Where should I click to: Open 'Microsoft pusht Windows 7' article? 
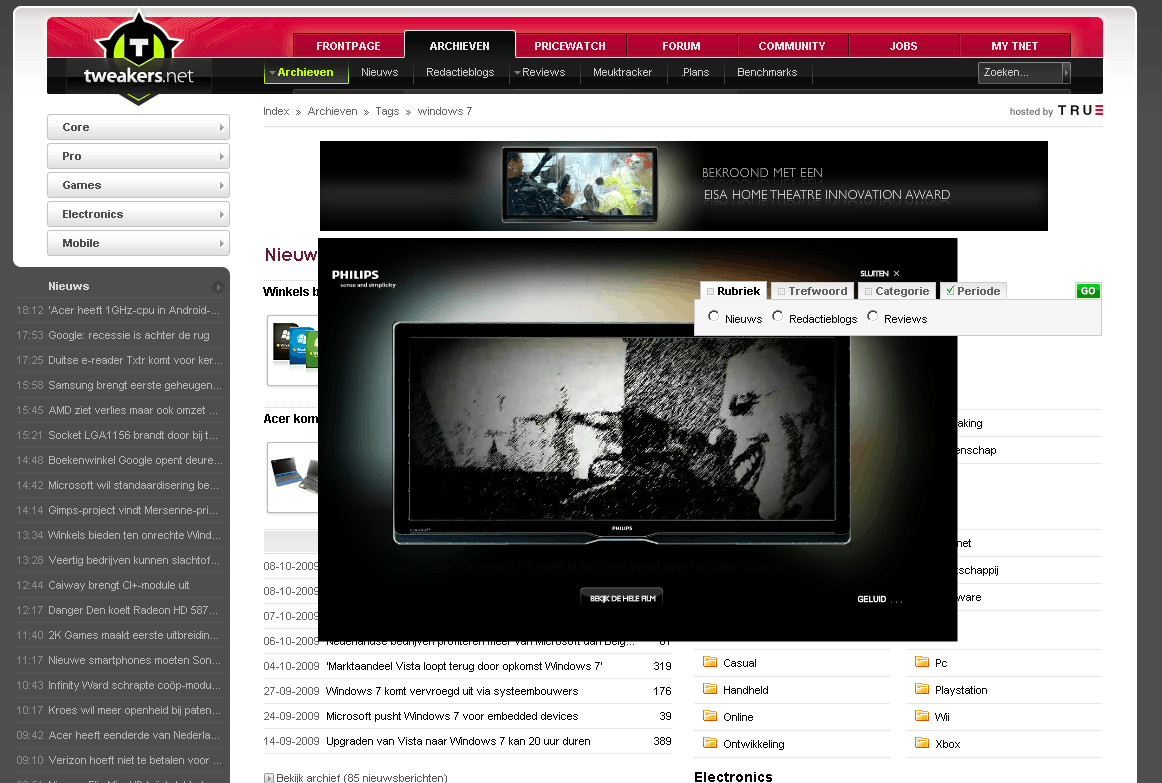tap(452, 716)
